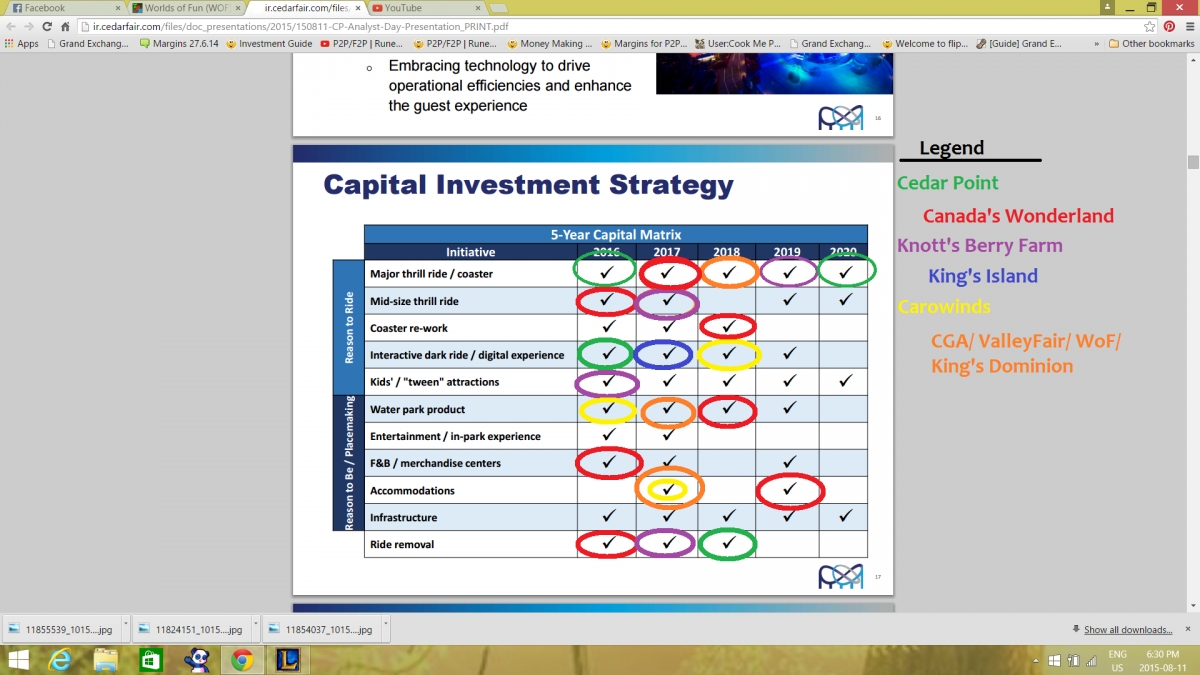Switch to Chrome in the taskbar
Image resolution: width=1200 pixels, height=675 pixels.
pyautogui.click(x=241, y=660)
